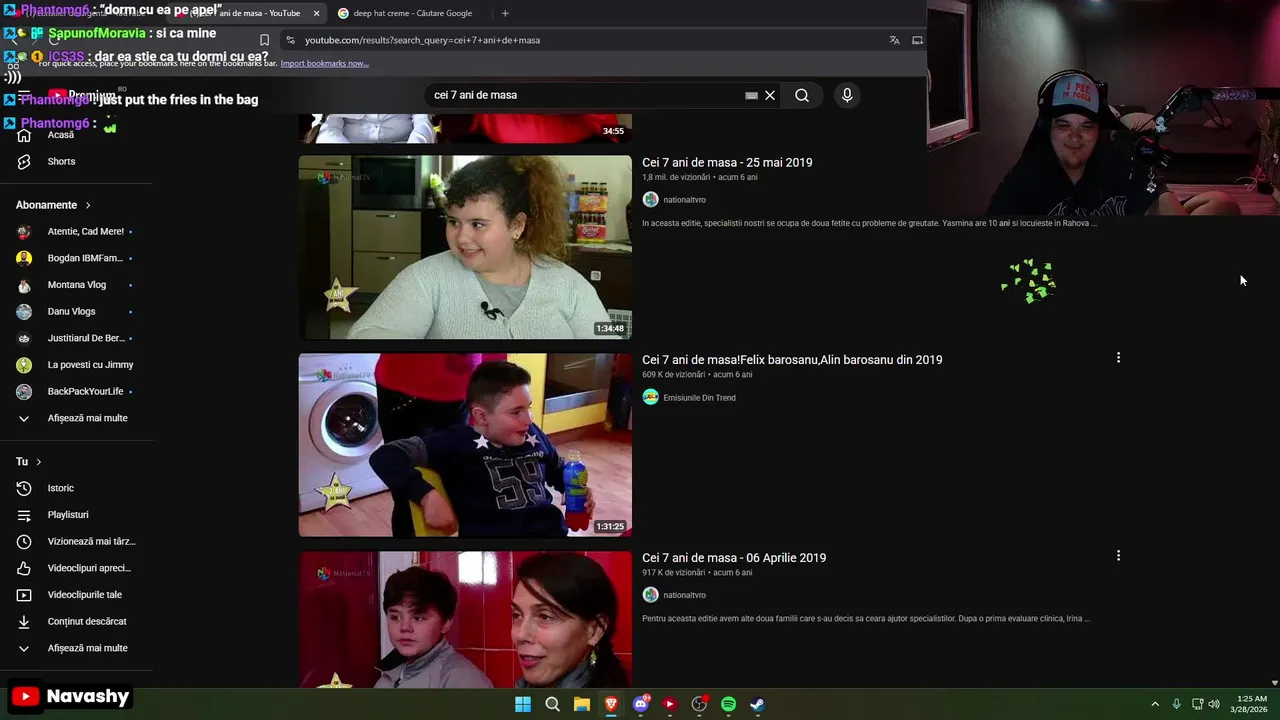1280x720 pixels.
Task: Follow the 'Import bookmarks now...' link
Action: [x=324, y=63]
